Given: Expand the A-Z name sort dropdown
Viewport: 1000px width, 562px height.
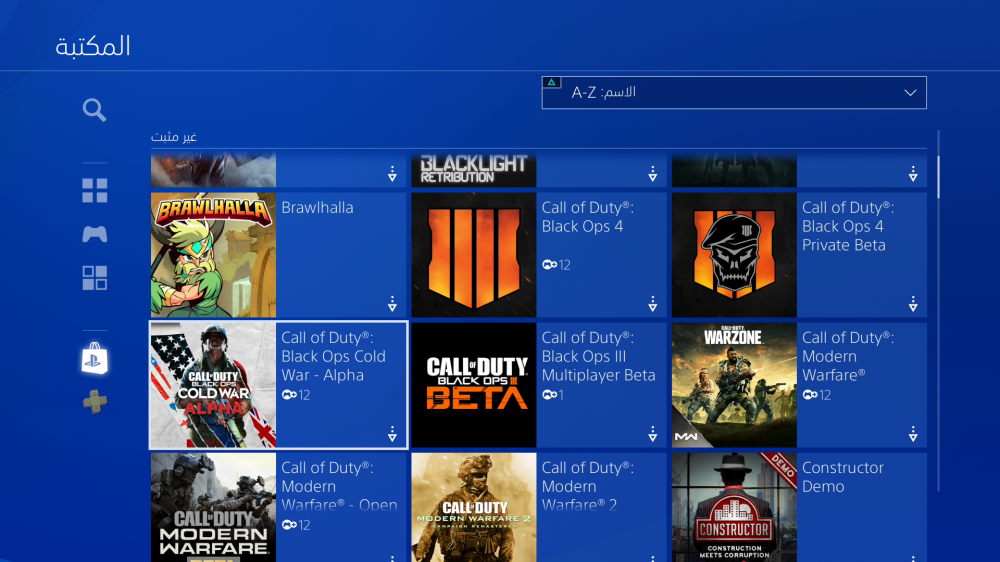Looking at the screenshot, I should click(x=733, y=93).
